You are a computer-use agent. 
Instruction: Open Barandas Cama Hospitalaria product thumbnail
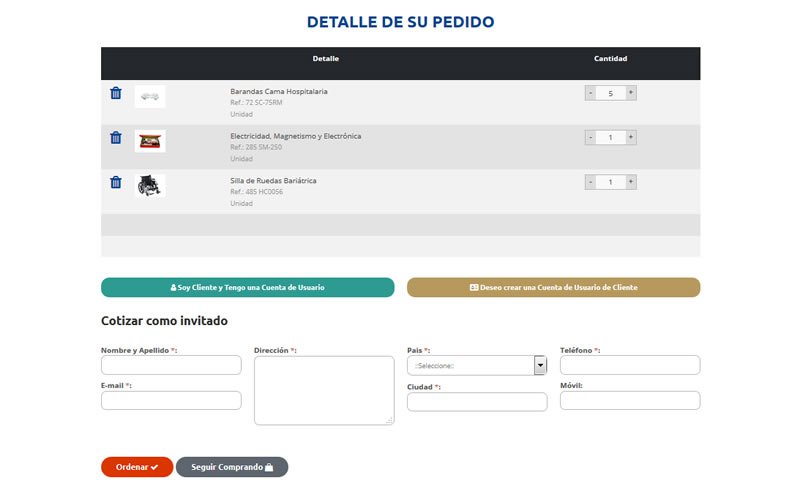coord(150,96)
